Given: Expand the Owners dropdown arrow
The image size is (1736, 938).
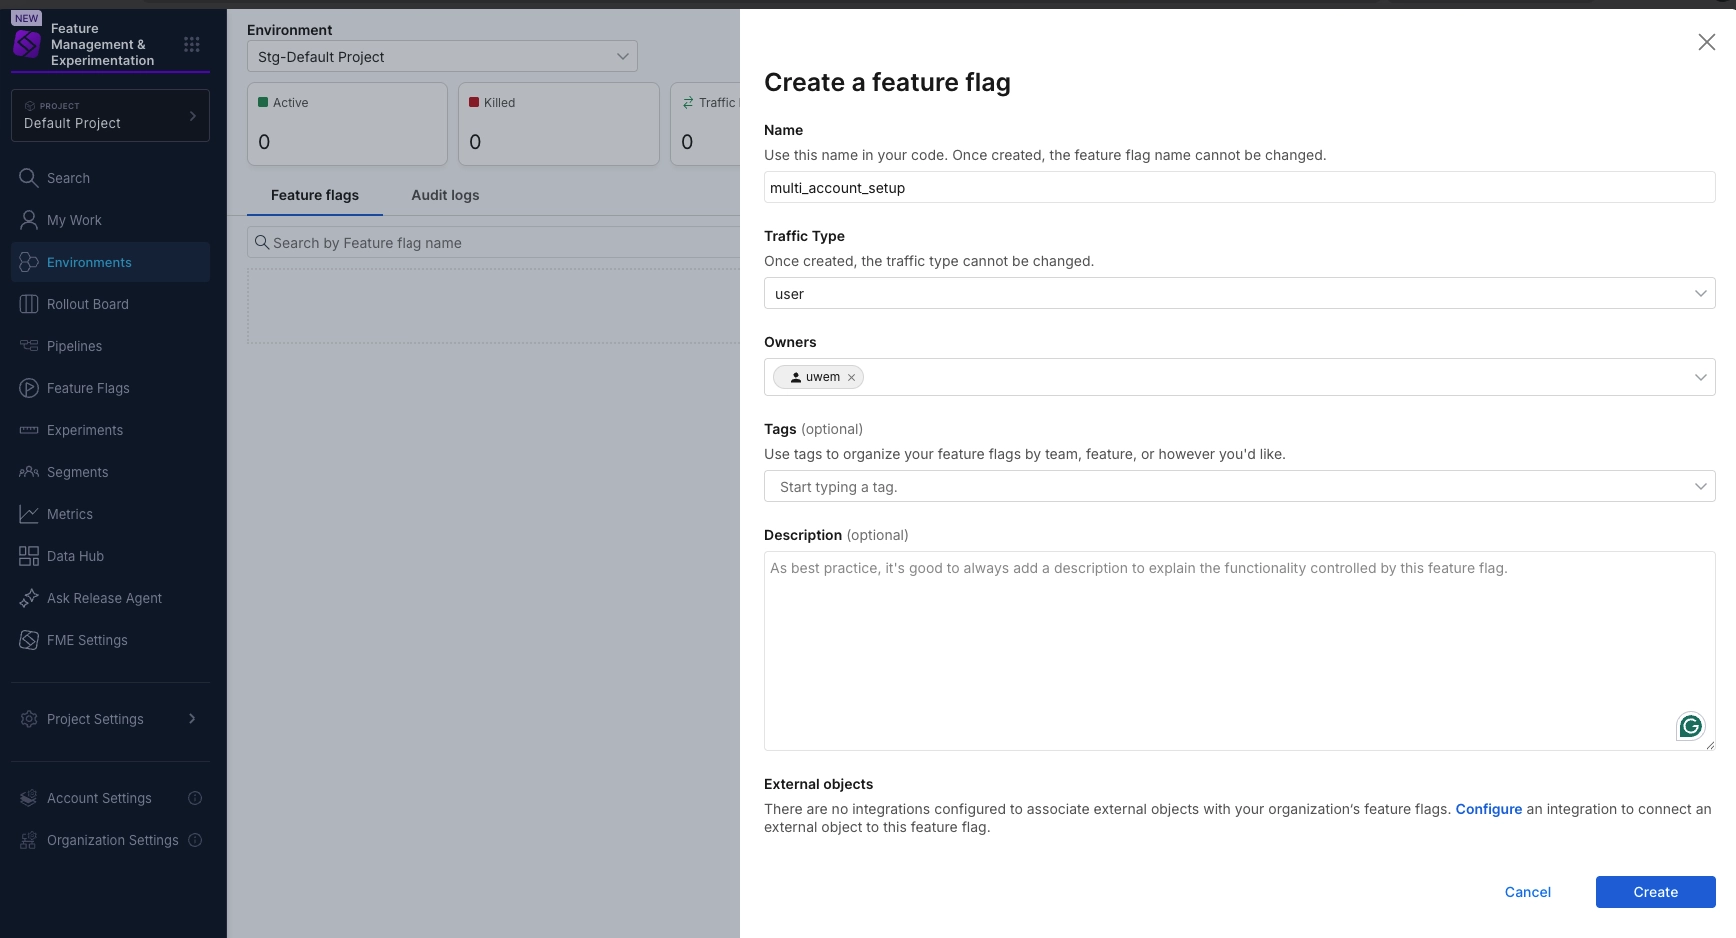Looking at the screenshot, I should 1700,377.
